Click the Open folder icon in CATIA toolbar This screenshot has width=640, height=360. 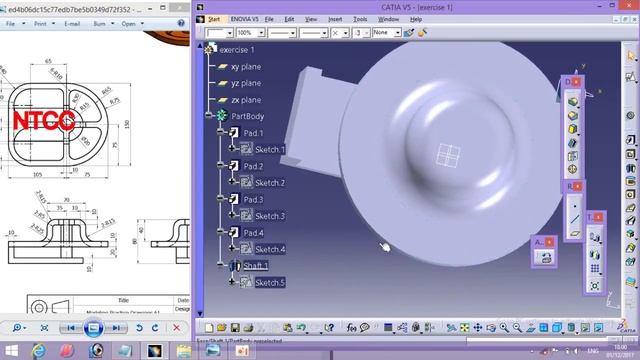(x=222, y=328)
